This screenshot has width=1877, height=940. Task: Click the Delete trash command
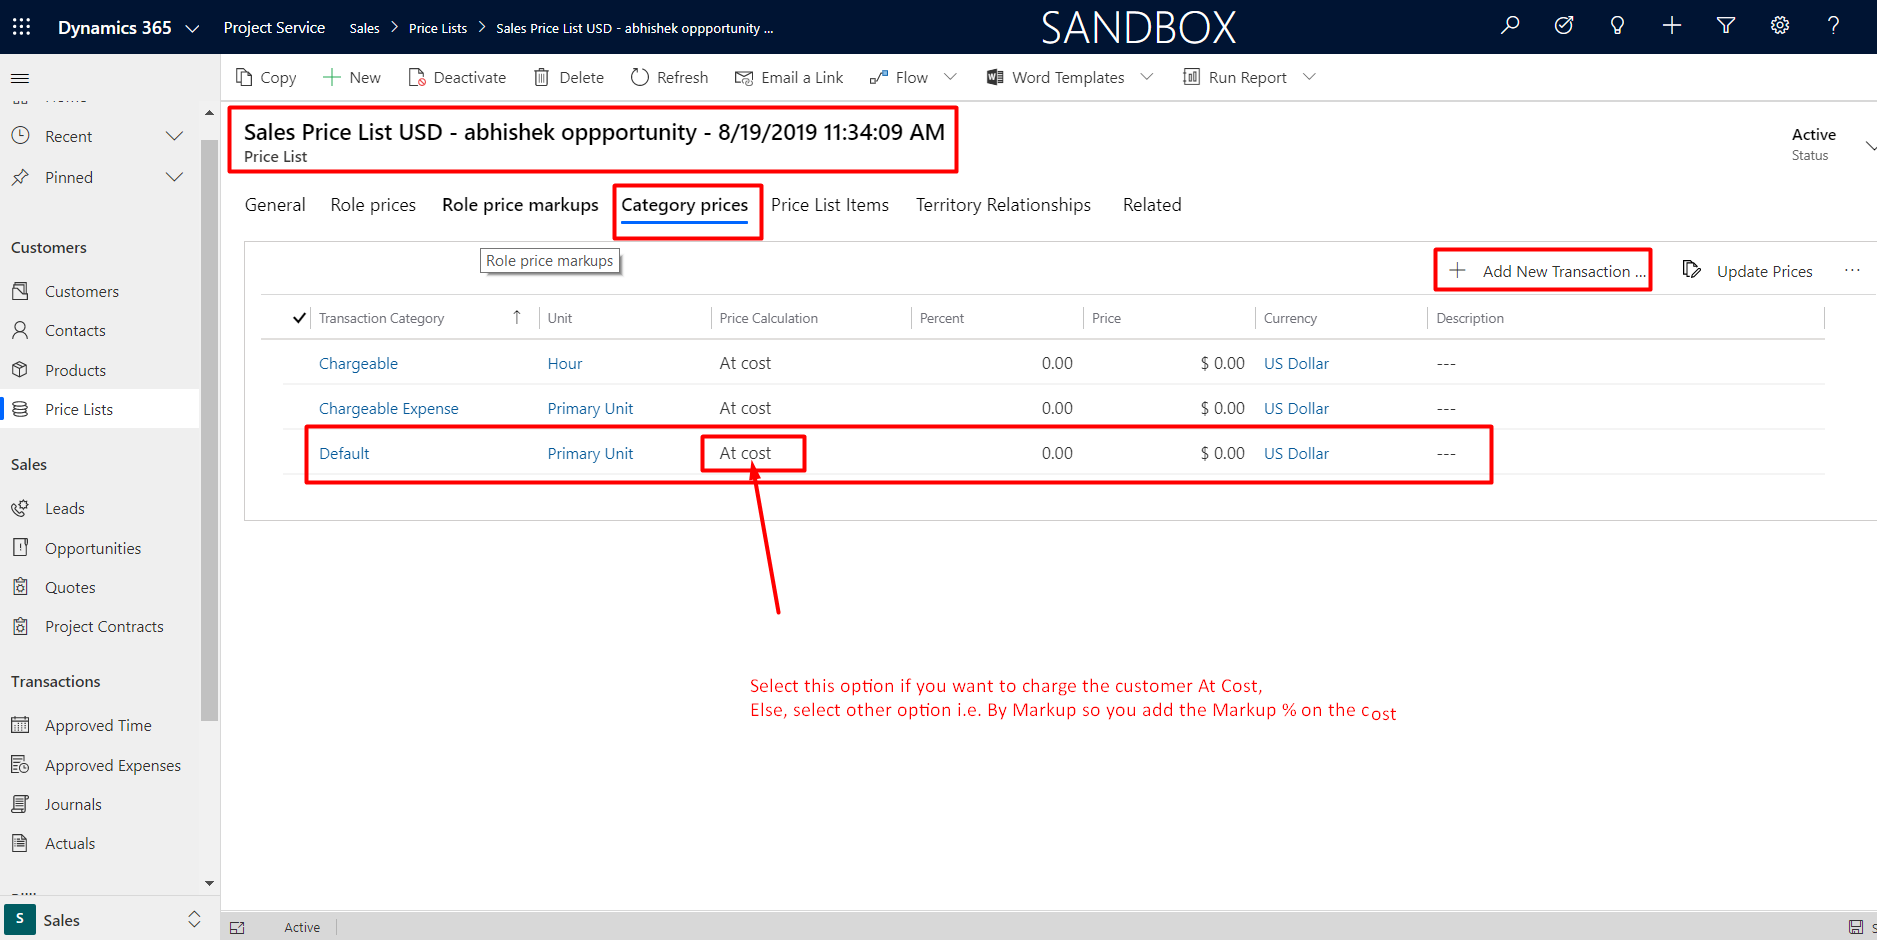pos(569,77)
